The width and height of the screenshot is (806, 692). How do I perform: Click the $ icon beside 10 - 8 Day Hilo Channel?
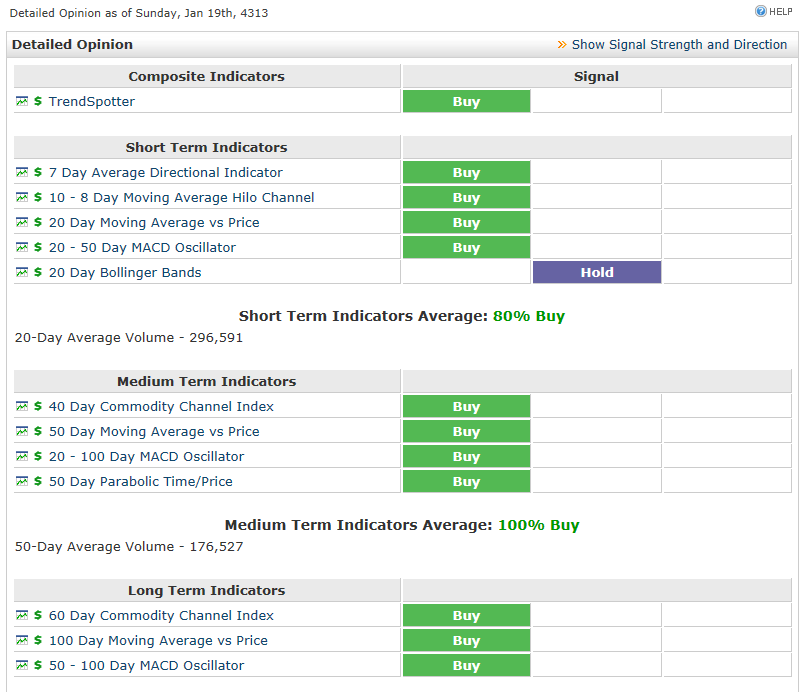(37, 197)
